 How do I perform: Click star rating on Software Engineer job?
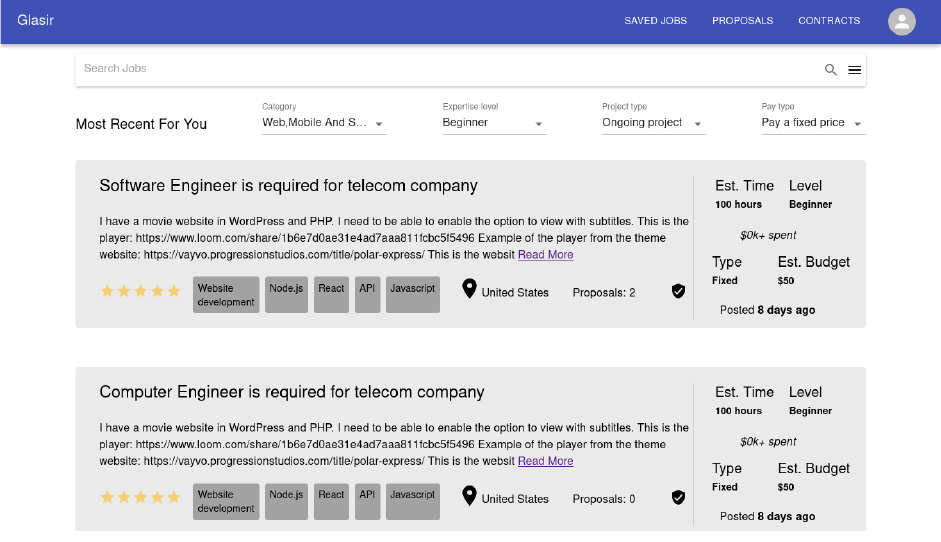[141, 291]
